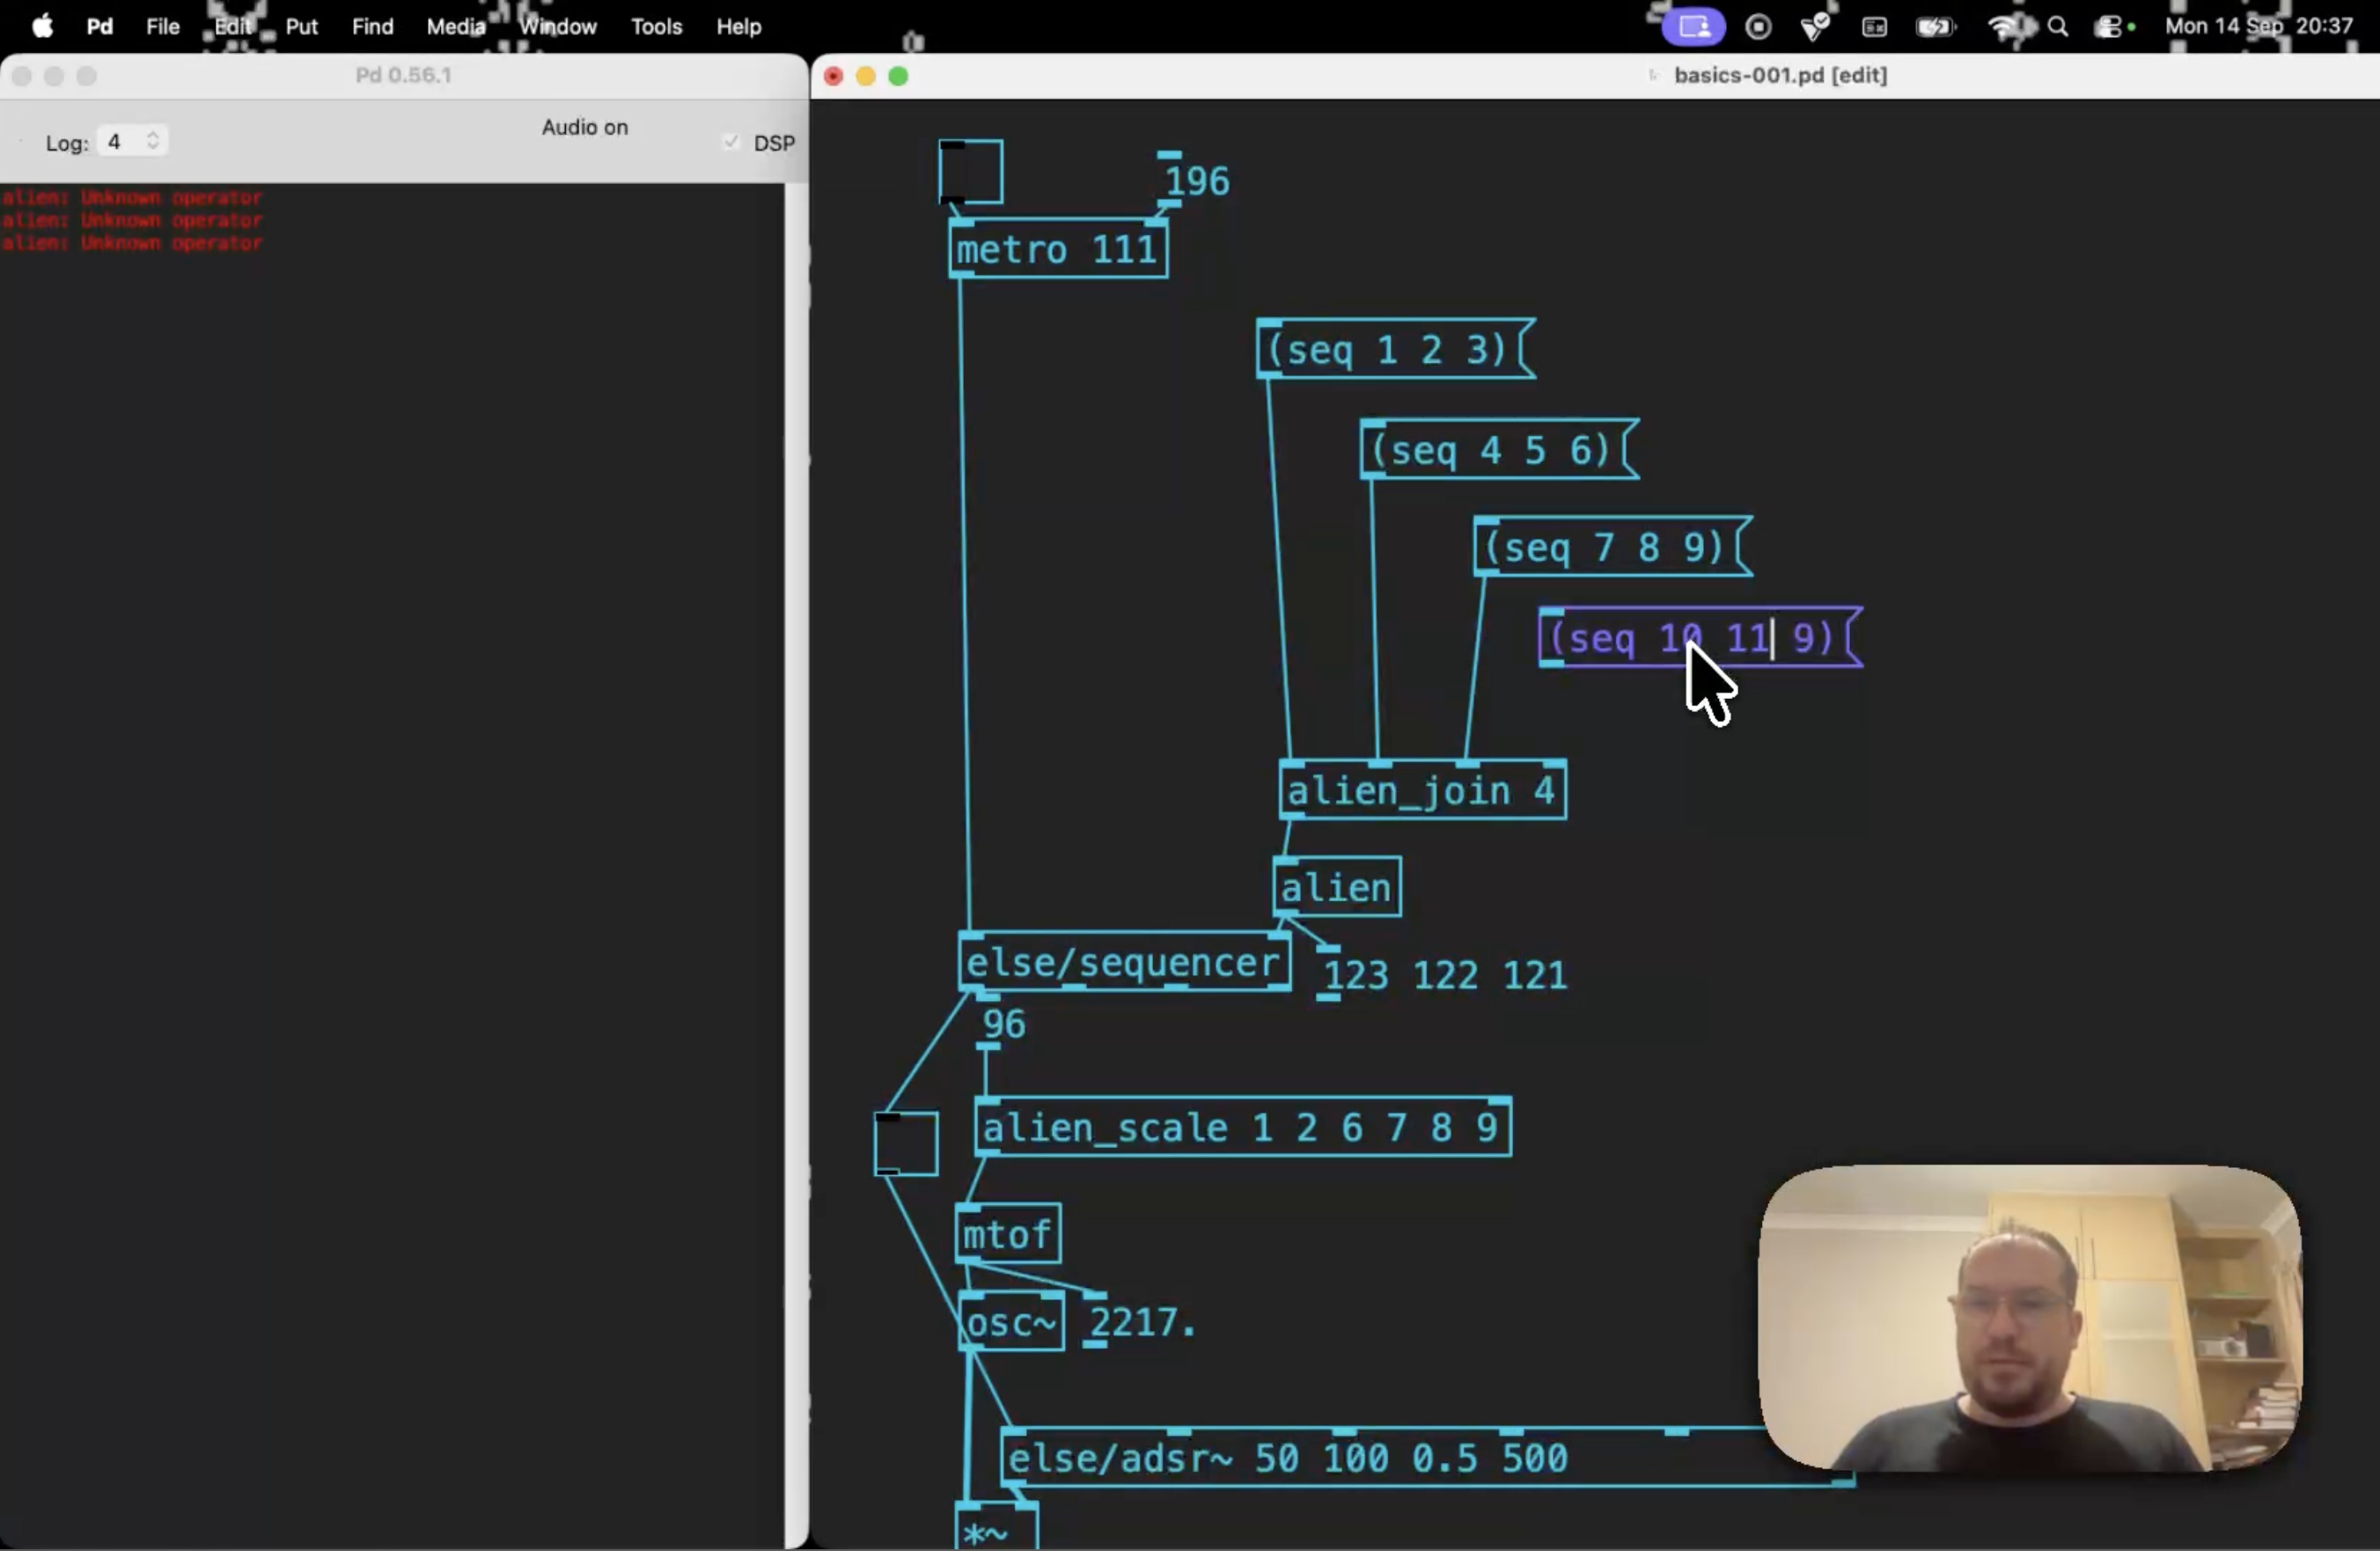Open the Tools menu

[656, 27]
